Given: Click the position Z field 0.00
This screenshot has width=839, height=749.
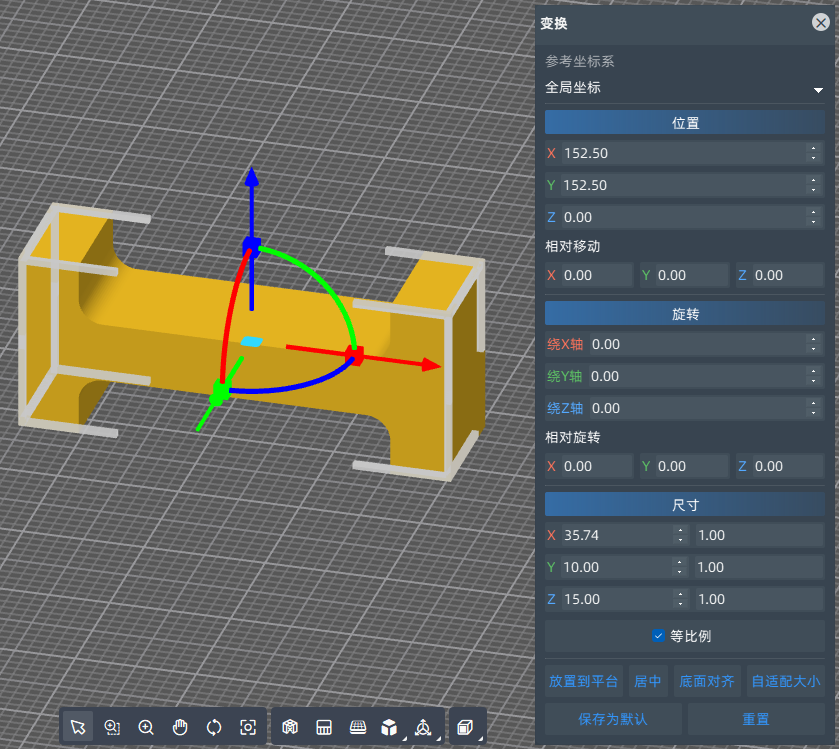Looking at the screenshot, I should pos(682,218).
